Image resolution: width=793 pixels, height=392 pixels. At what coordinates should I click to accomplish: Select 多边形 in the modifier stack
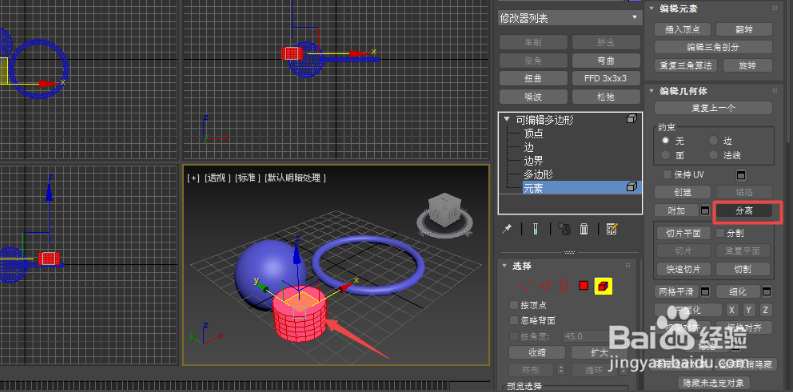538,175
